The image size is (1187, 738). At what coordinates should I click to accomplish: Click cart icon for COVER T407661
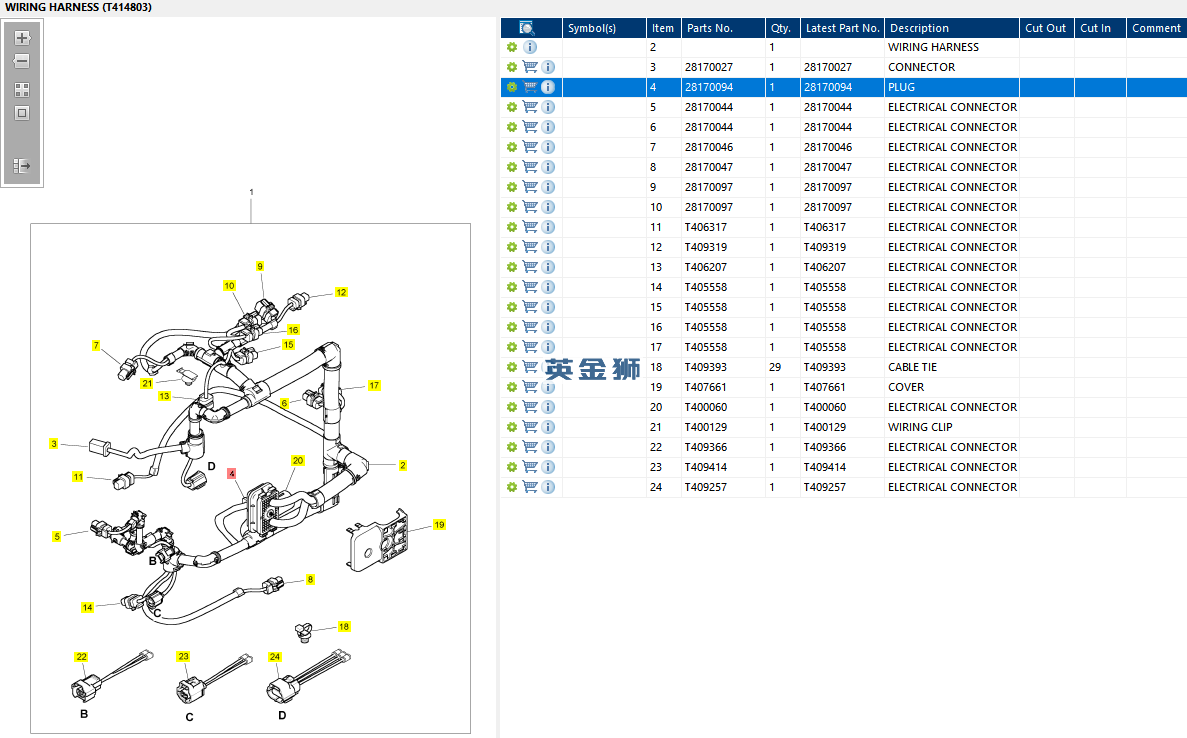(530, 387)
